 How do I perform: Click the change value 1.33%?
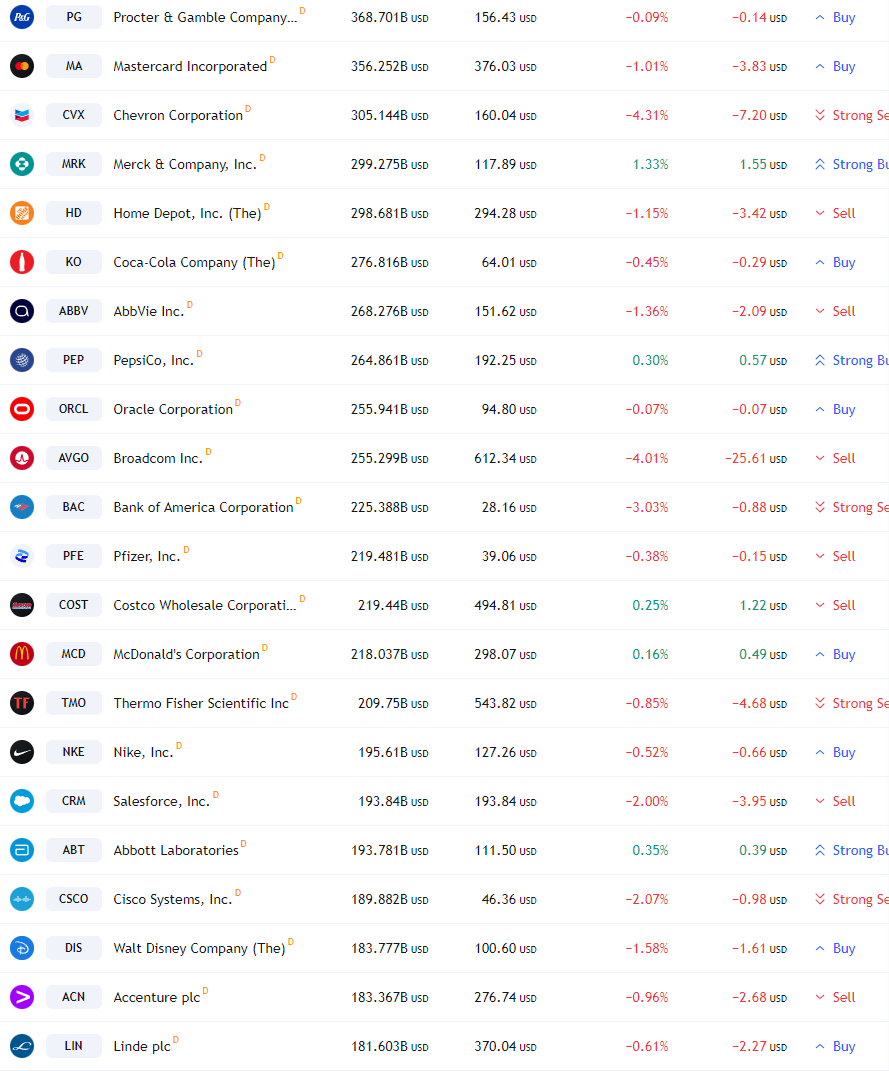point(650,164)
